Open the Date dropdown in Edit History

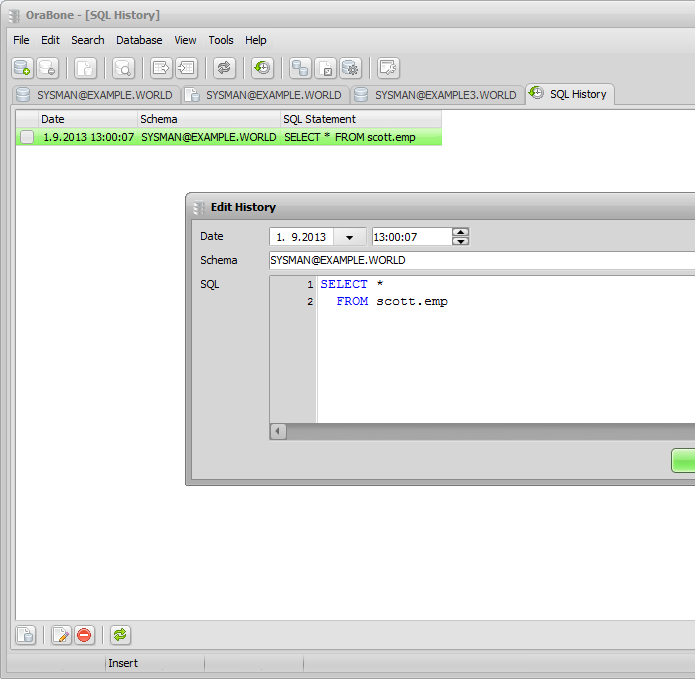tap(349, 237)
